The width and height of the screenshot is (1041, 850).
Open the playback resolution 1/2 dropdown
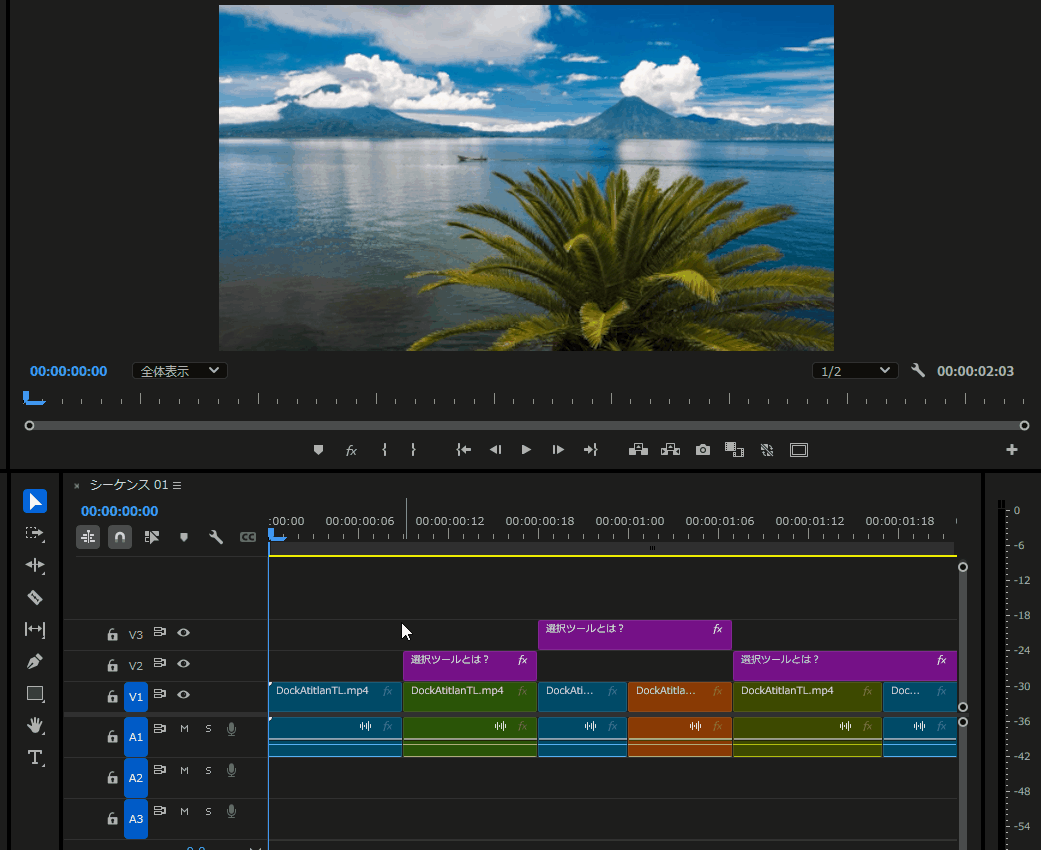click(855, 371)
